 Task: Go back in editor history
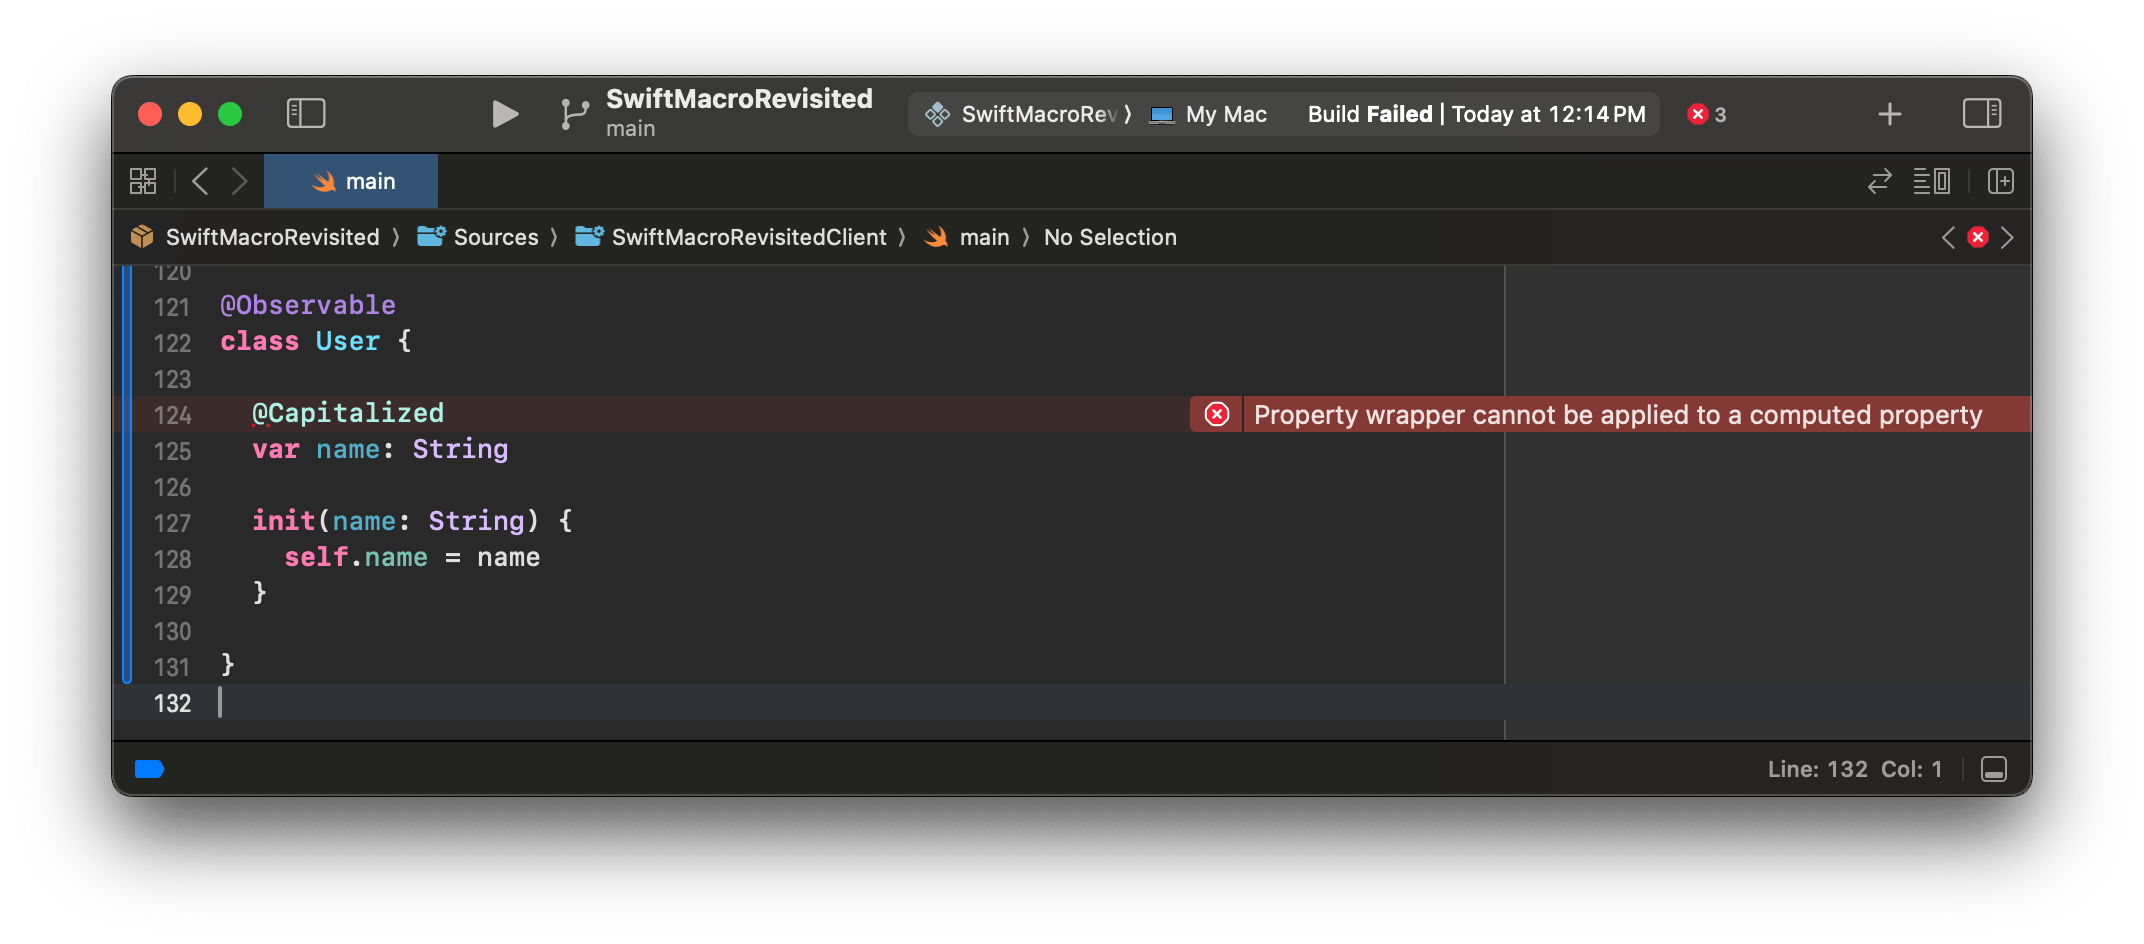(200, 181)
